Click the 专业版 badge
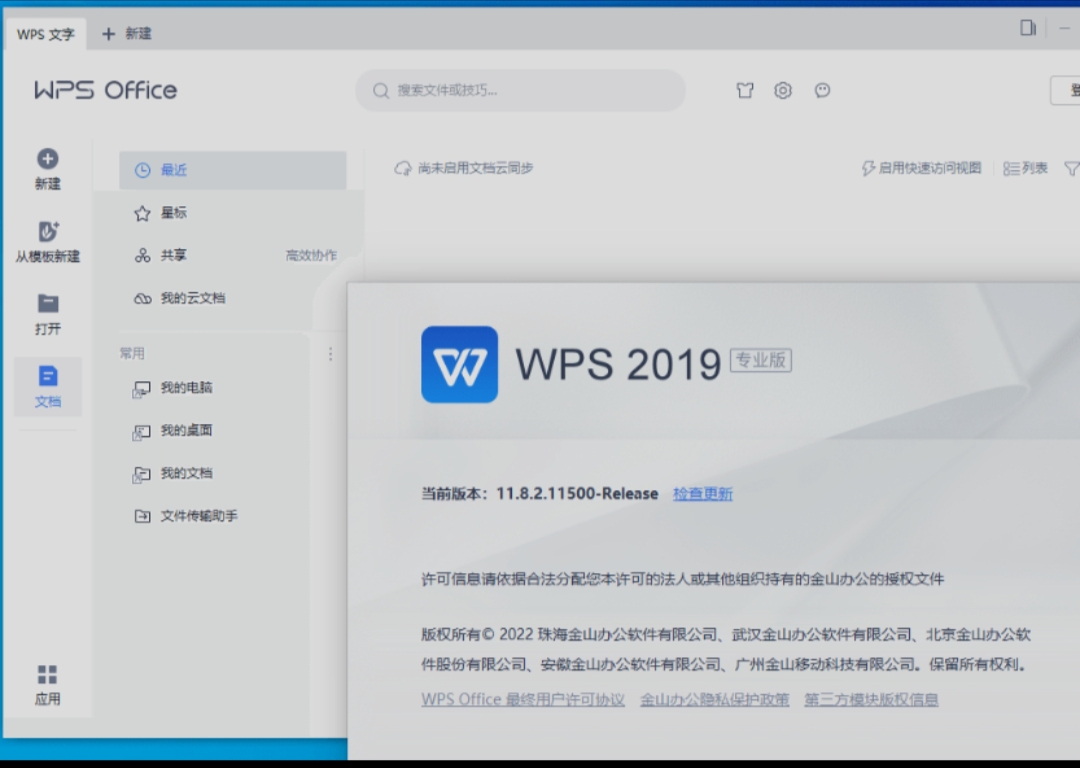This screenshot has width=1080, height=768. (x=760, y=360)
